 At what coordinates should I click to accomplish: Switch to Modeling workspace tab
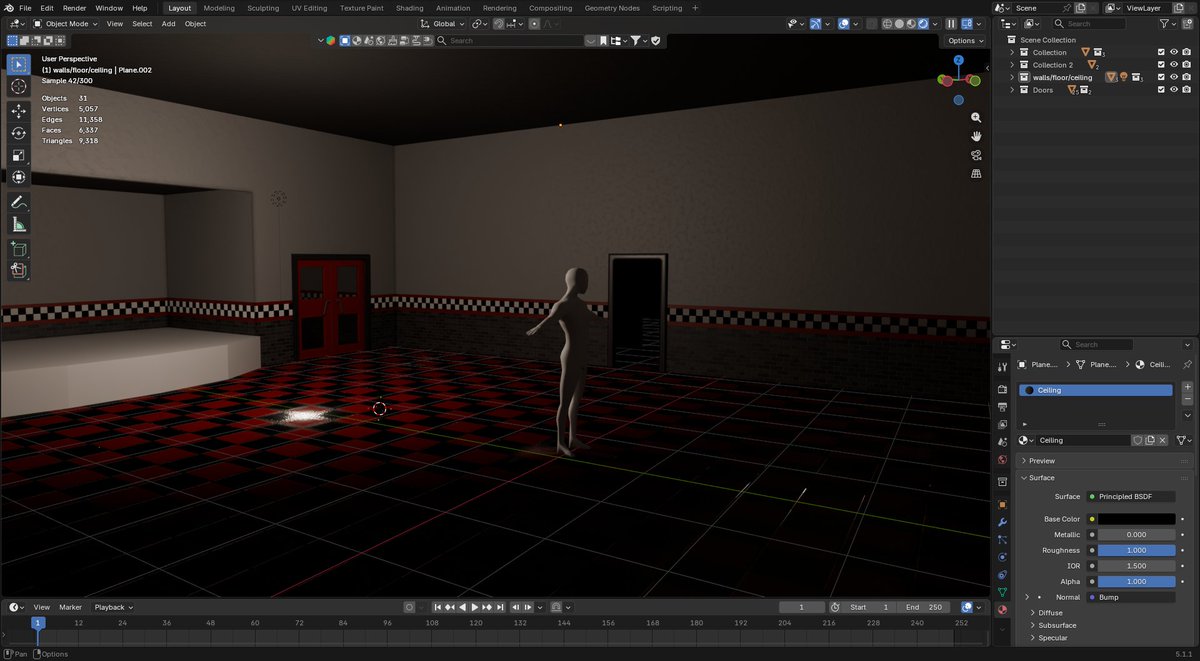pyautogui.click(x=219, y=8)
